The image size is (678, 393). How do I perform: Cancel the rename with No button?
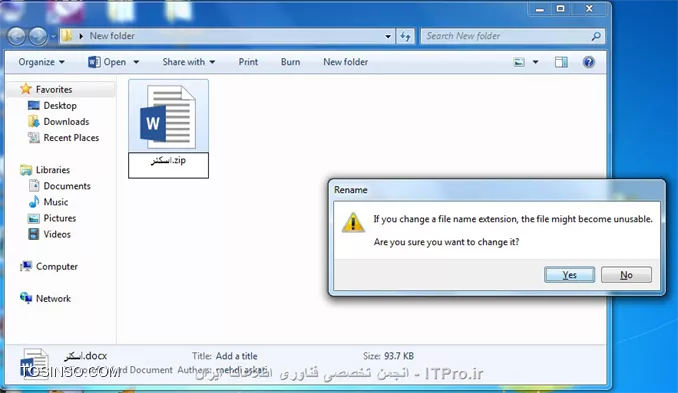pos(626,275)
